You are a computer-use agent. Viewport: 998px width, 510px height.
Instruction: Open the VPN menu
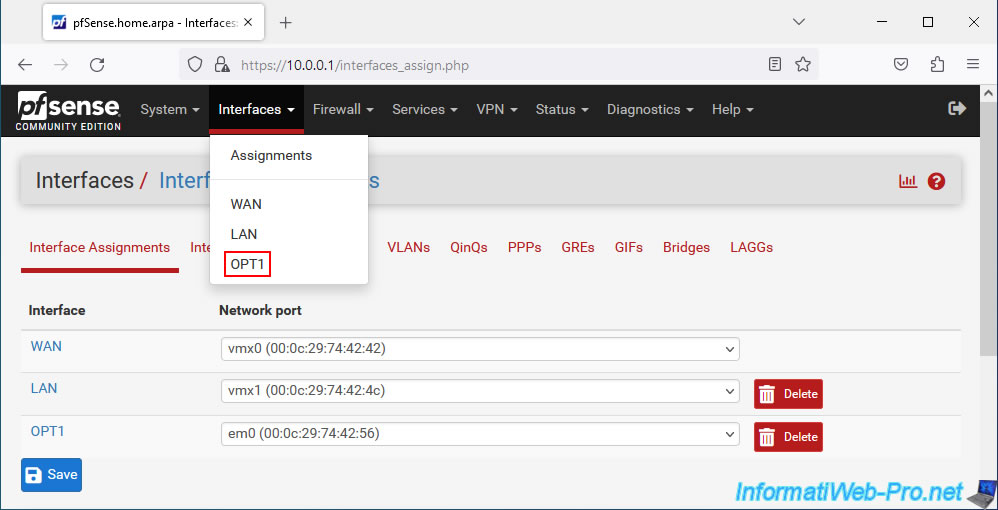[496, 110]
